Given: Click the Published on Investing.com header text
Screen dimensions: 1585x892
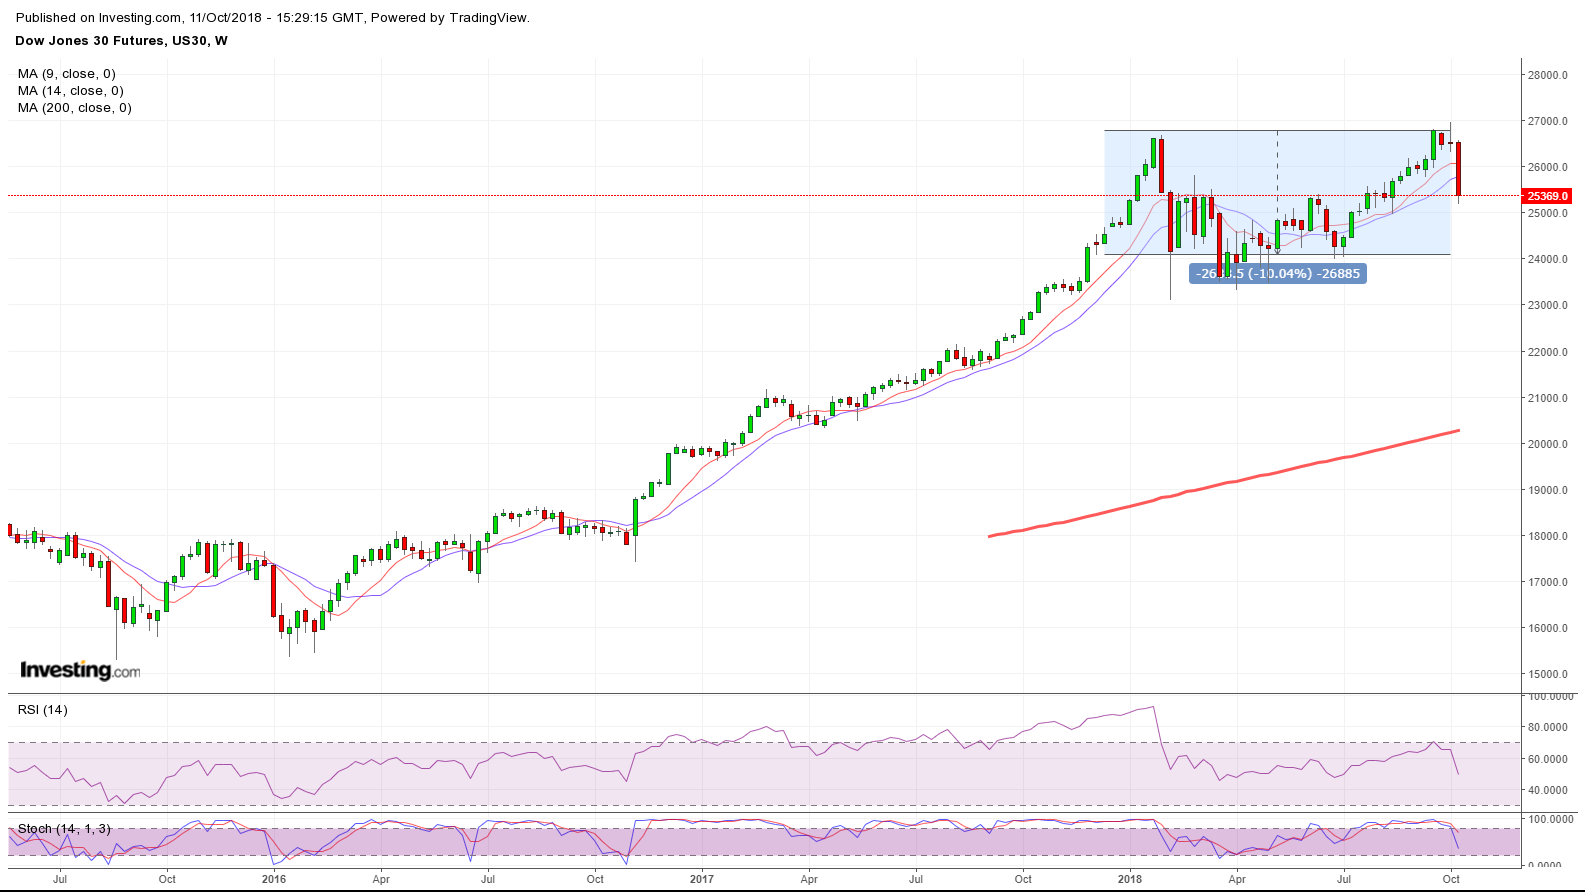Looking at the screenshot, I should pos(273,18).
